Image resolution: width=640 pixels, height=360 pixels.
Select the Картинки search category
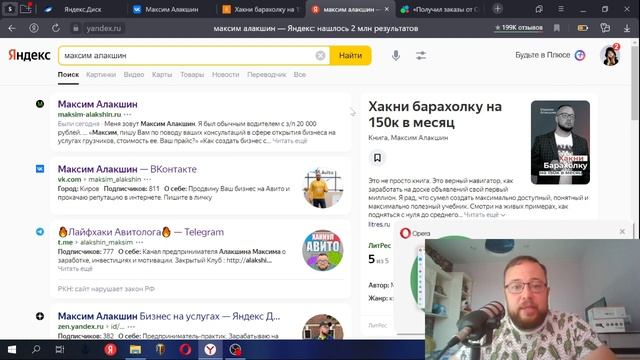(101, 75)
